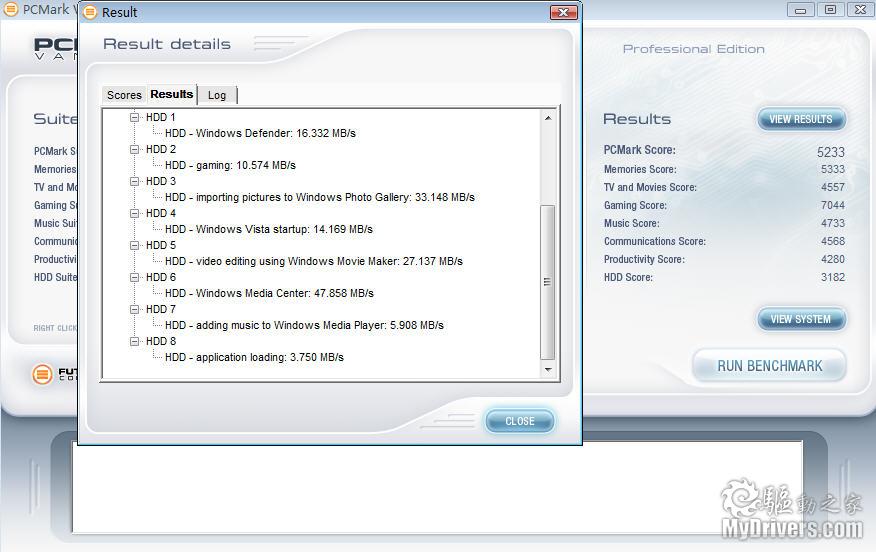Start the test with RUN BENCHMARK

(x=769, y=366)
